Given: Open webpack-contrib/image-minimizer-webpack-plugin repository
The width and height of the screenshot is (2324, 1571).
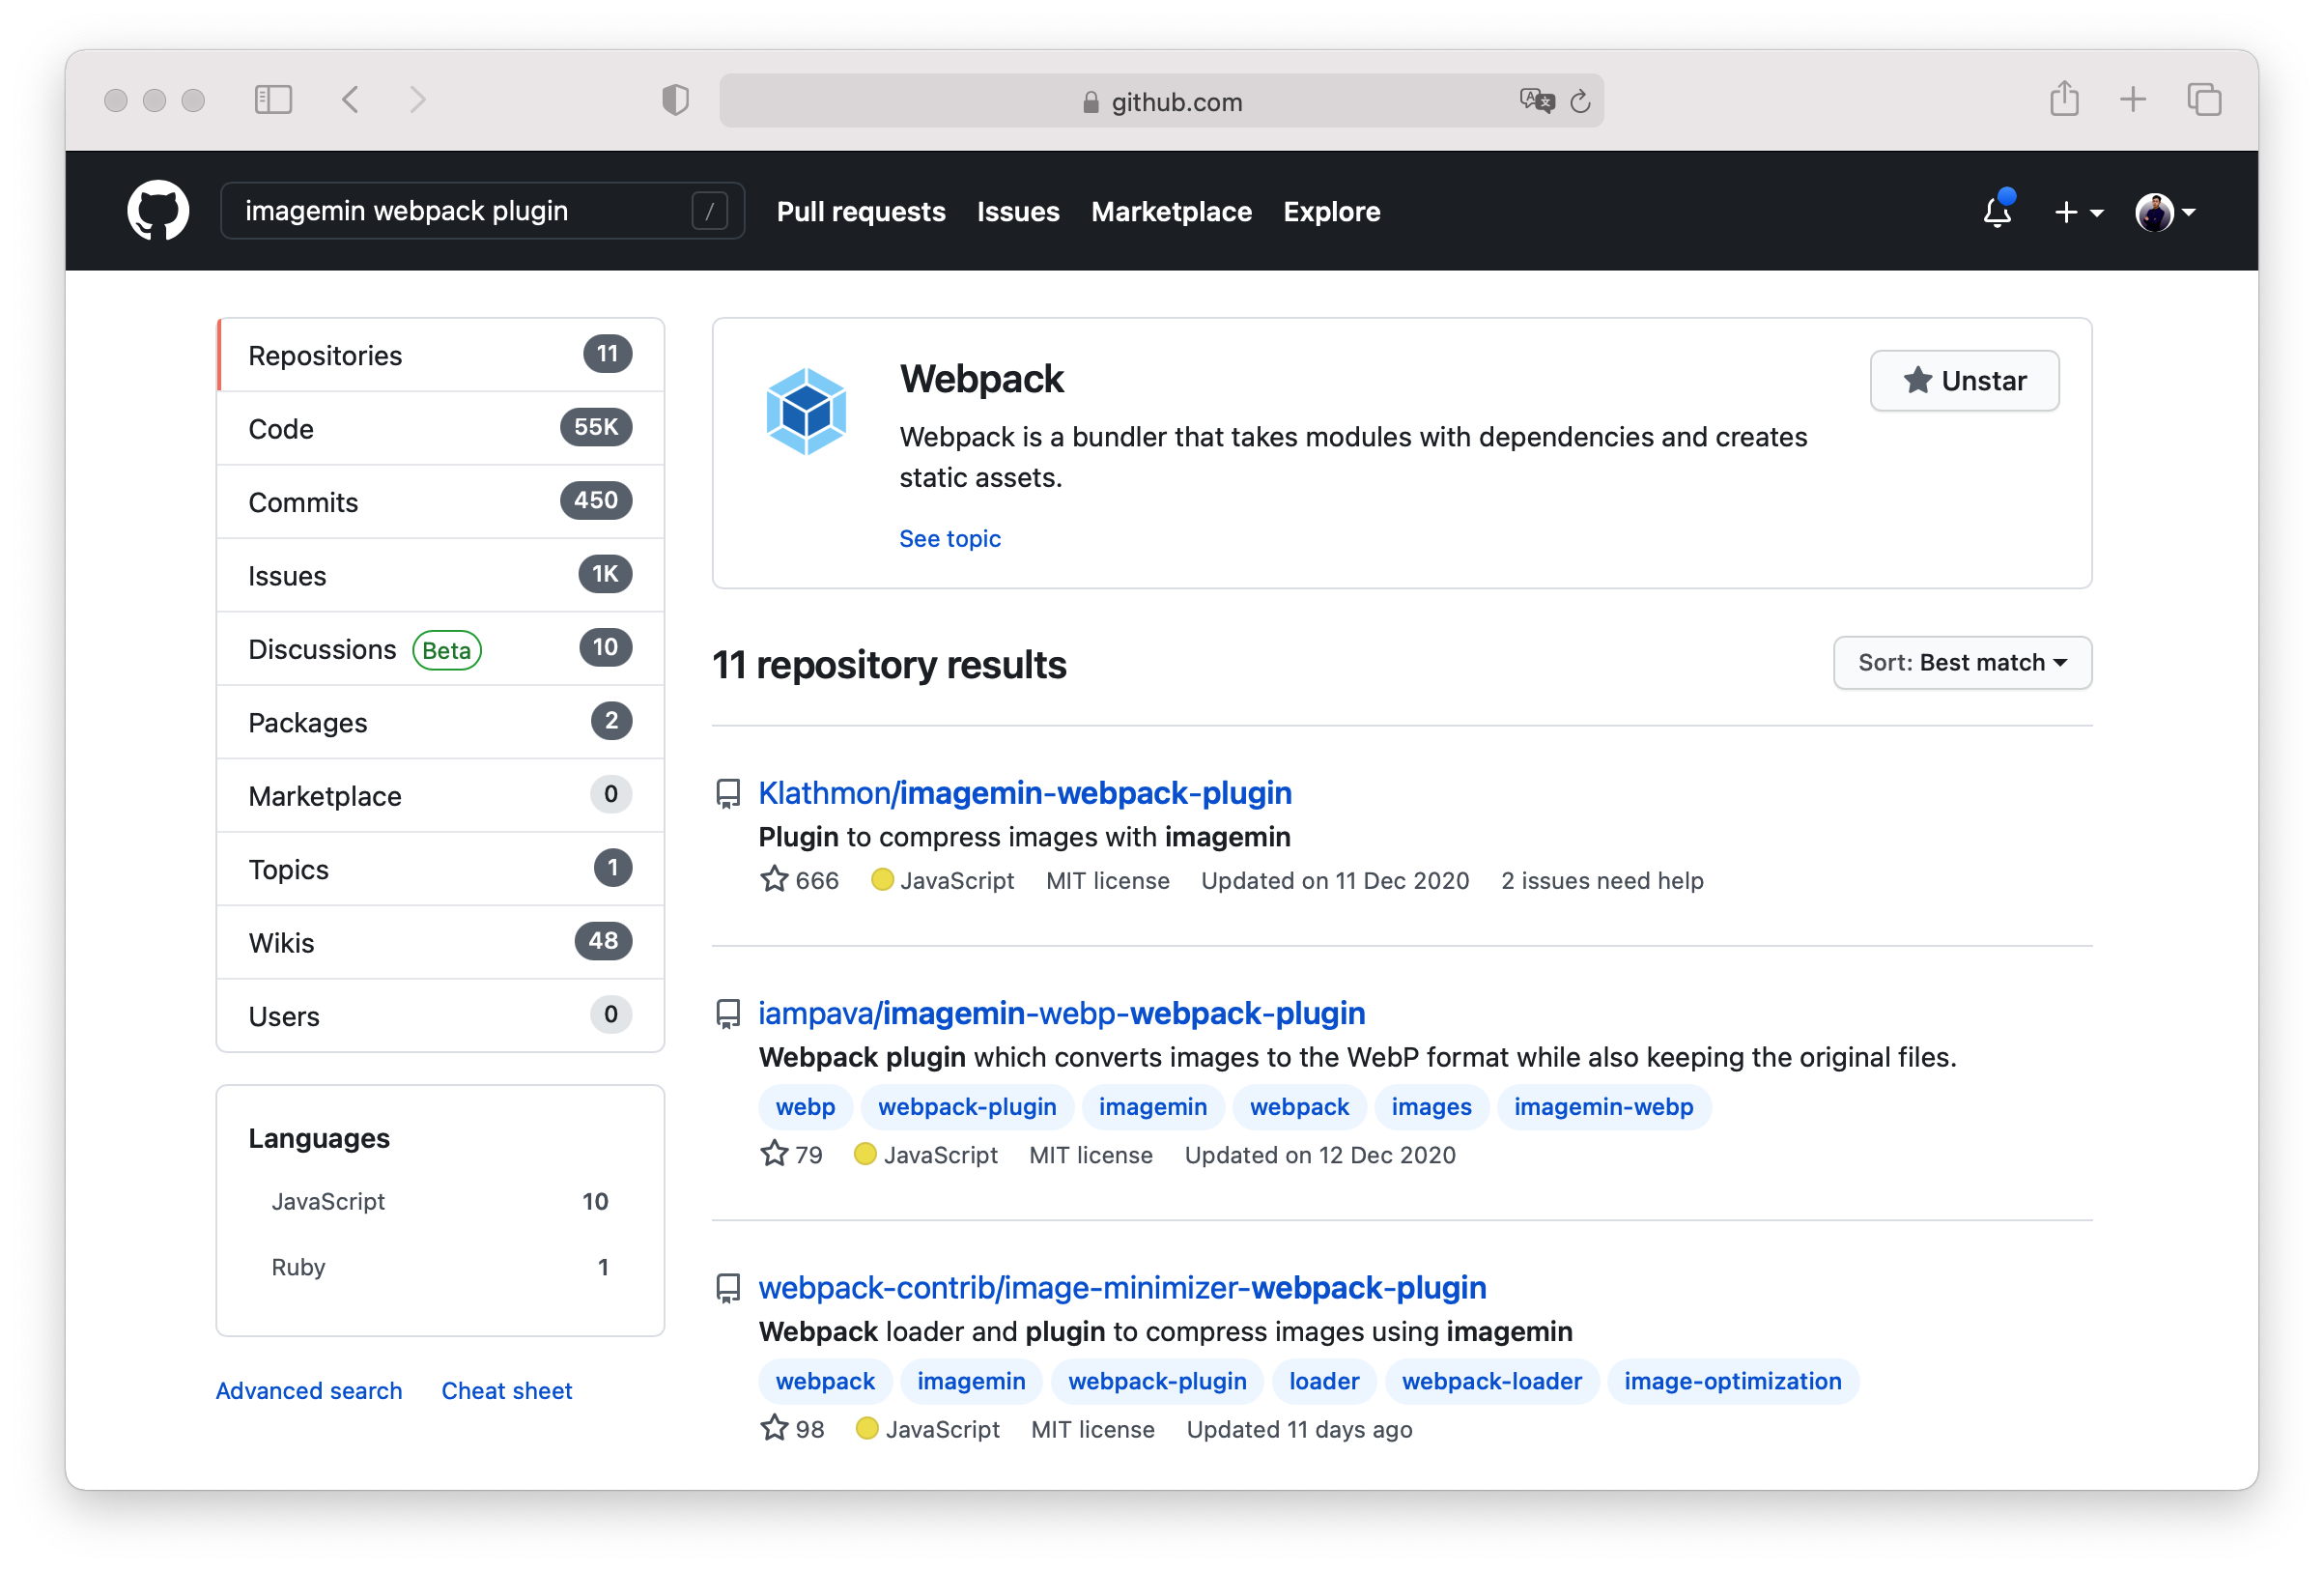Looking at the screenshot, I should (x=1122, y=1287).
